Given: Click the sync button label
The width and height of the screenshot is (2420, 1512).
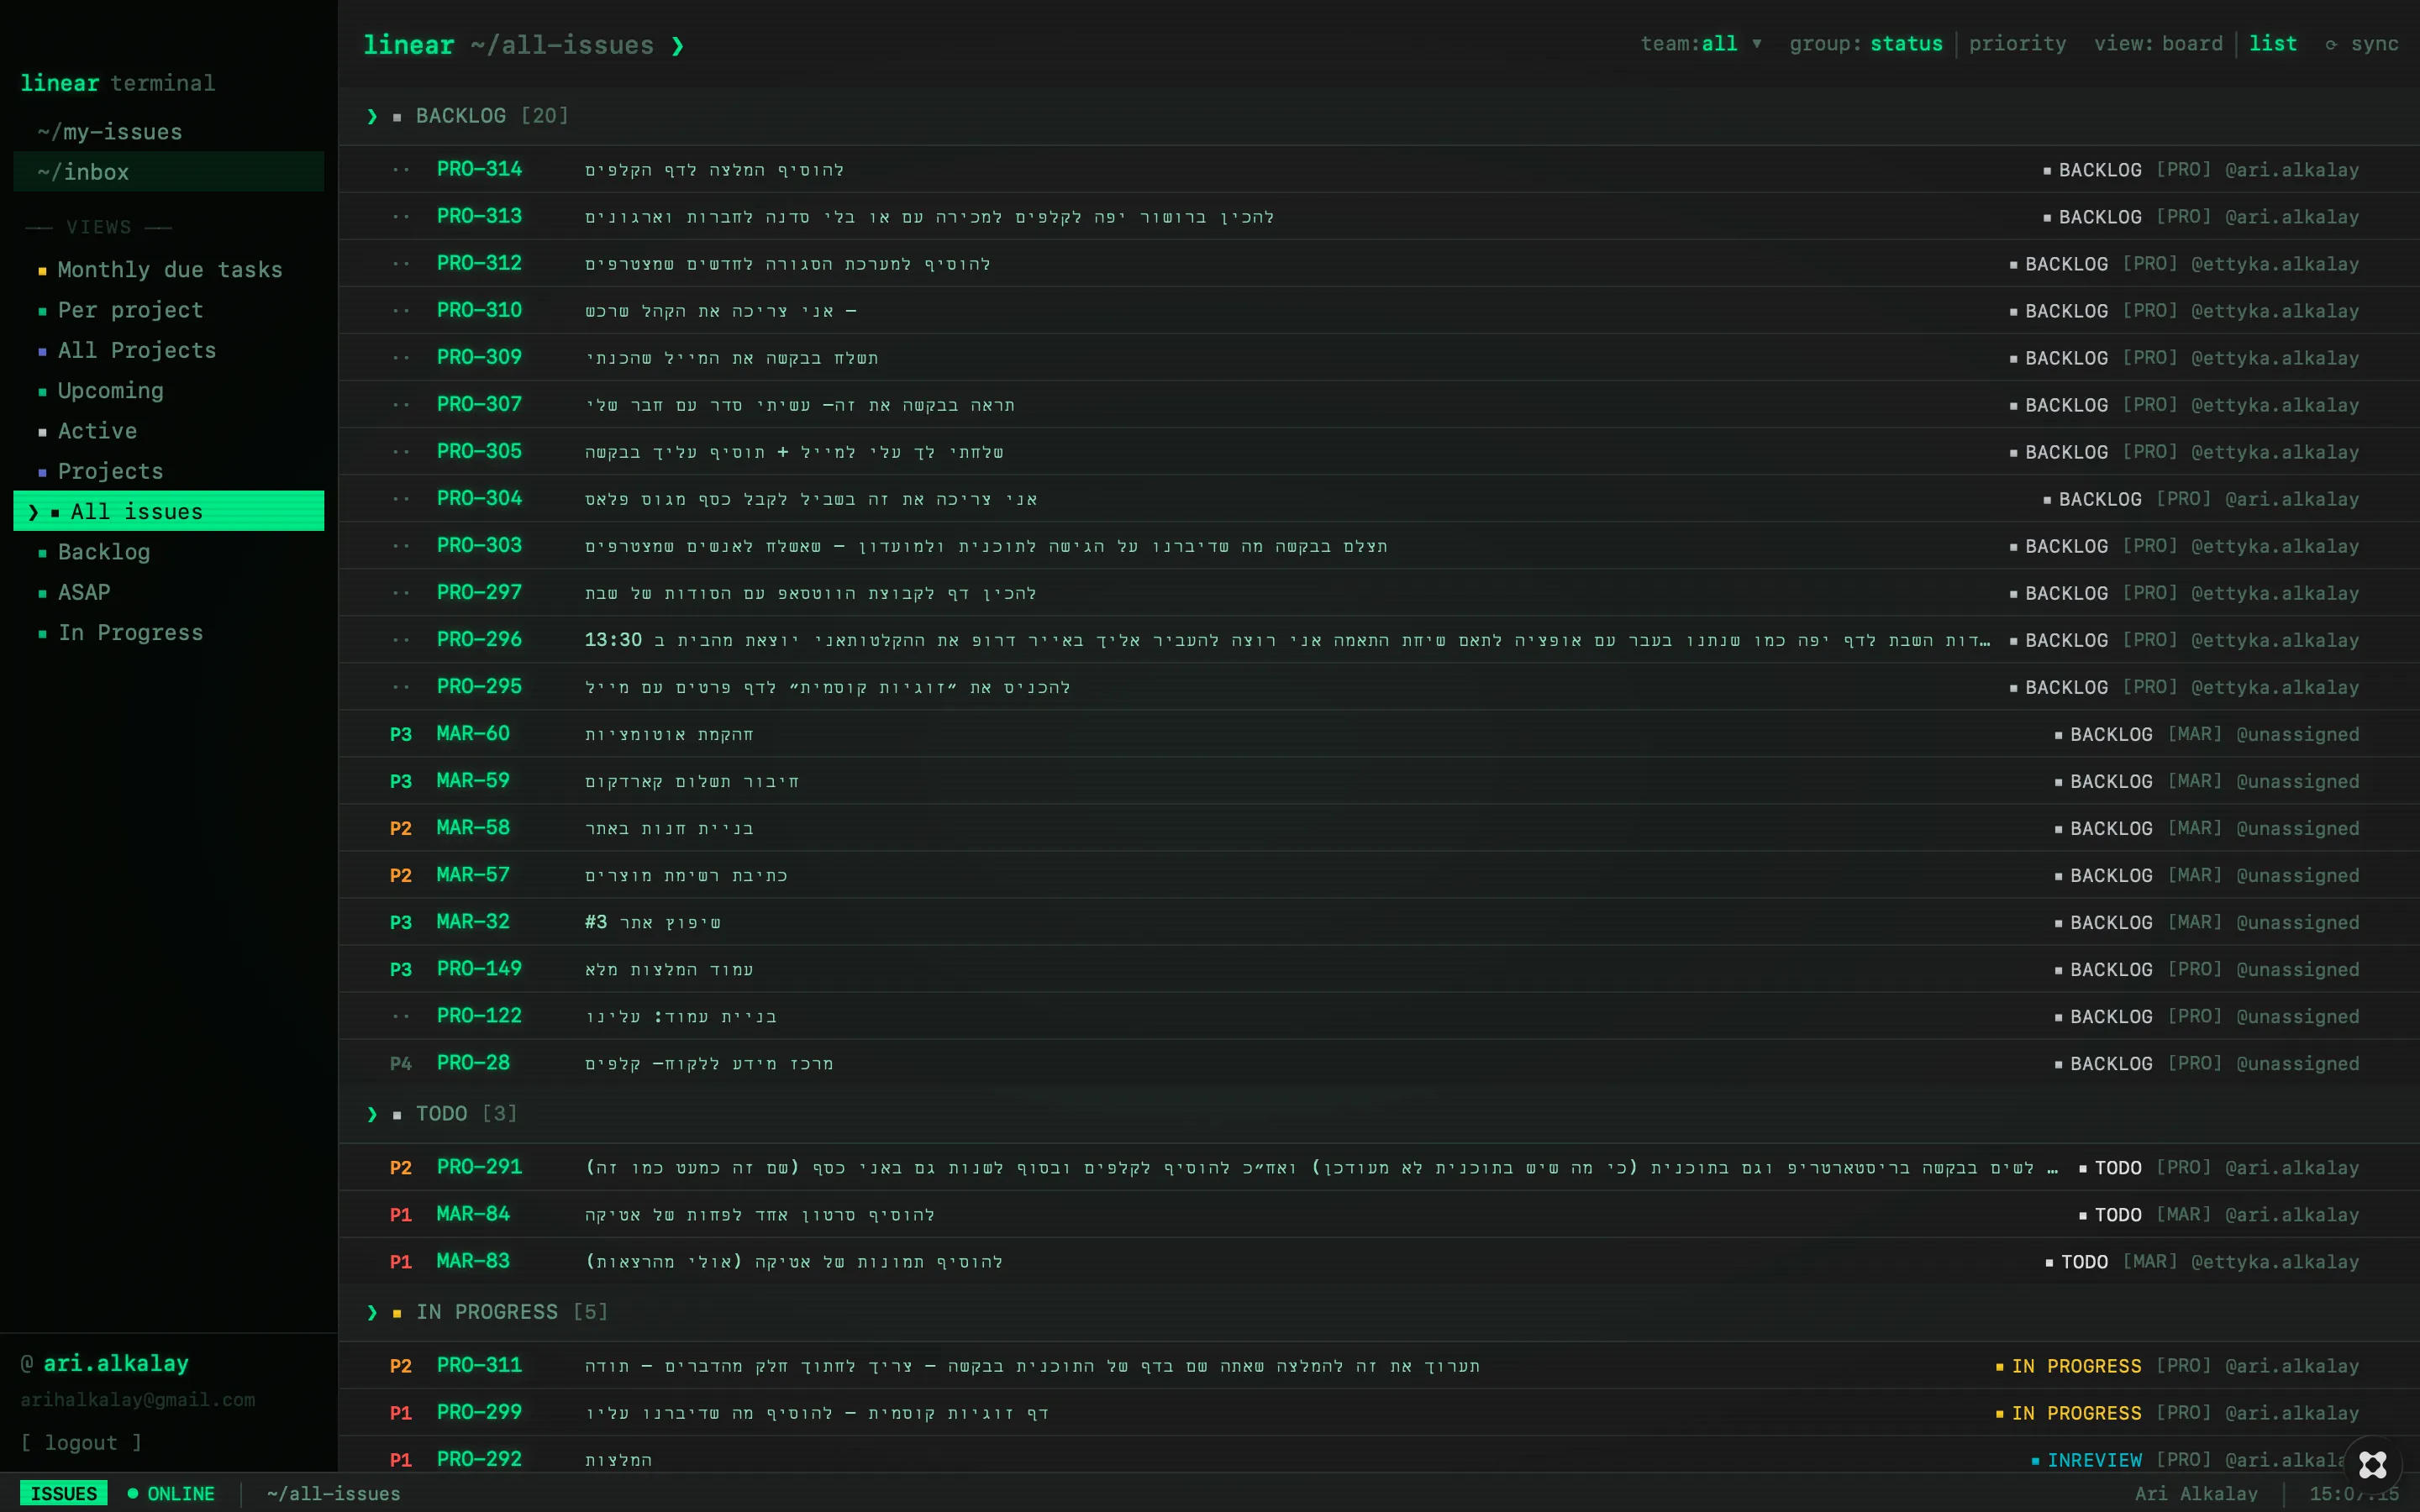Looking at the screenshot, I should [x=2374, y=44].
